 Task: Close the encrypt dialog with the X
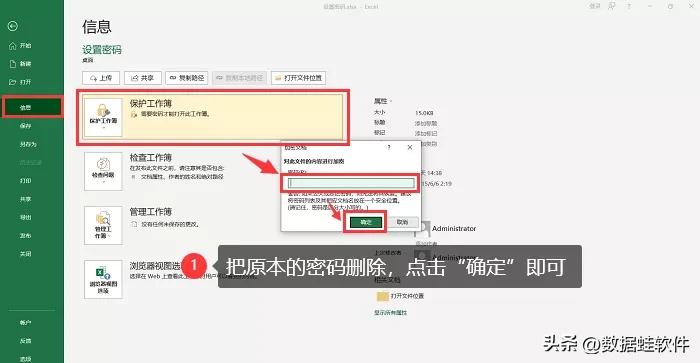pyautogui.click(x=410, y=147)
